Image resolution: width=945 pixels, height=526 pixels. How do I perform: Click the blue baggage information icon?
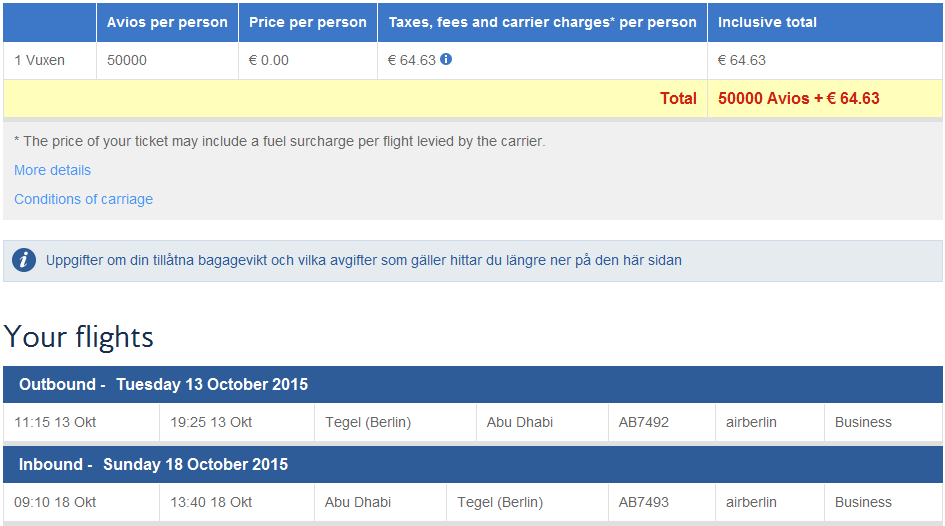pyautogui.click(x=24, y=261)
